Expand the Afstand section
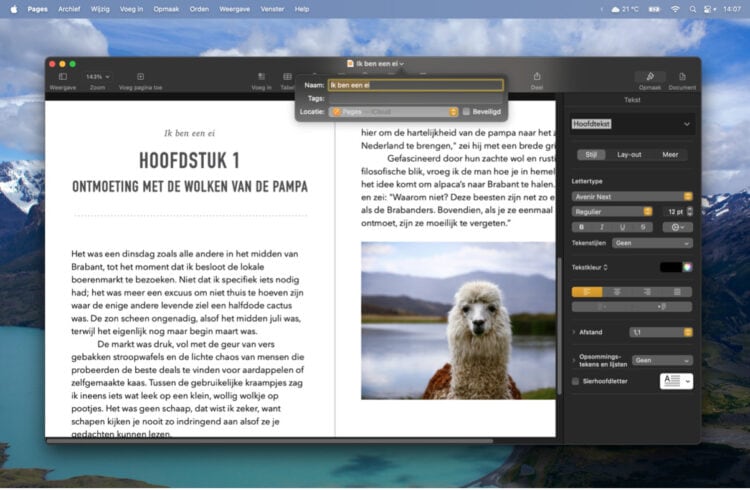This screenshot has height=490, width=750. (x=574, y=332)
